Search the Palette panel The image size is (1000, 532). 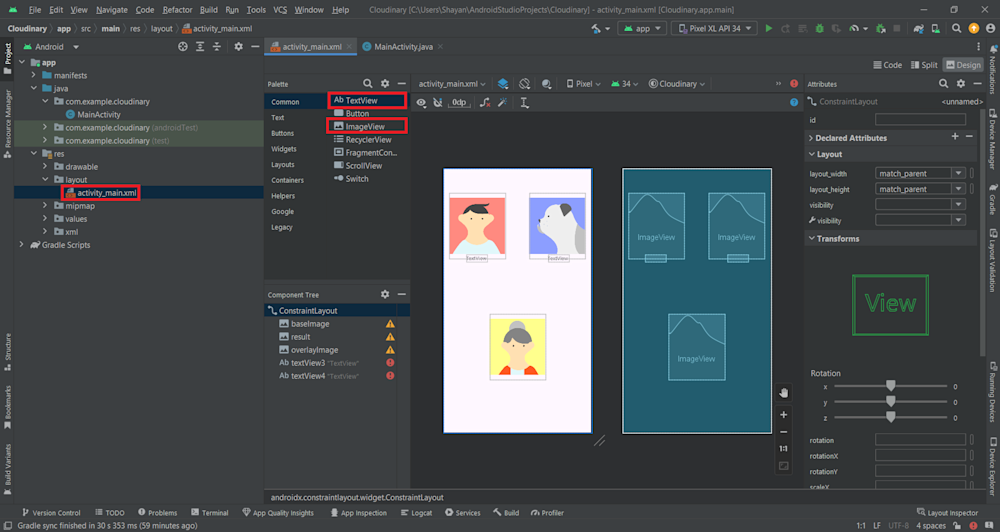[x=368, y=84]
